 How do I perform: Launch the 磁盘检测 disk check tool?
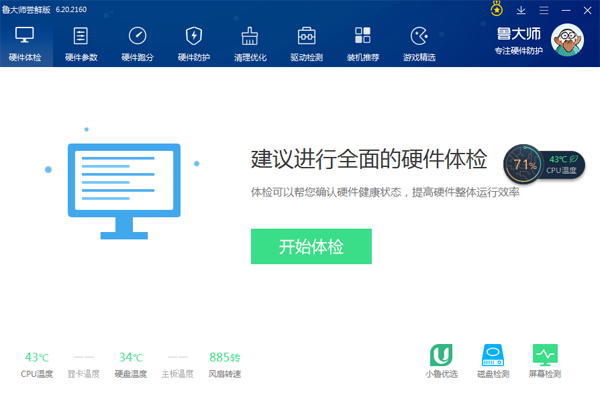click(493, 361)
